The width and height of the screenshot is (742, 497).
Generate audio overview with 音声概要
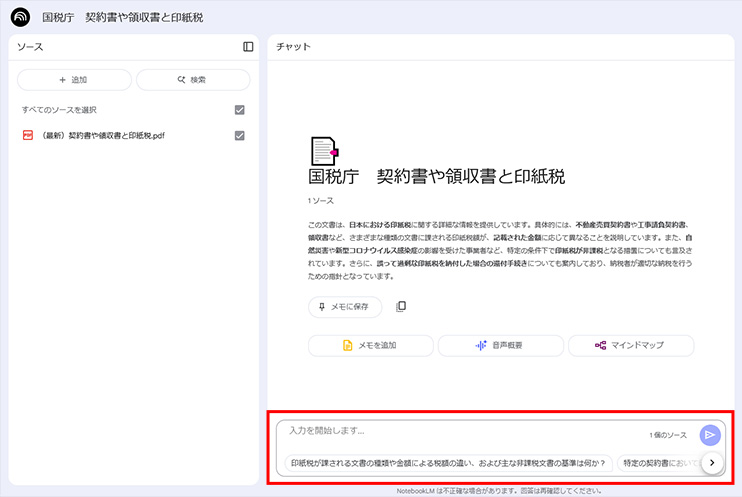click(x=501, y=346)
